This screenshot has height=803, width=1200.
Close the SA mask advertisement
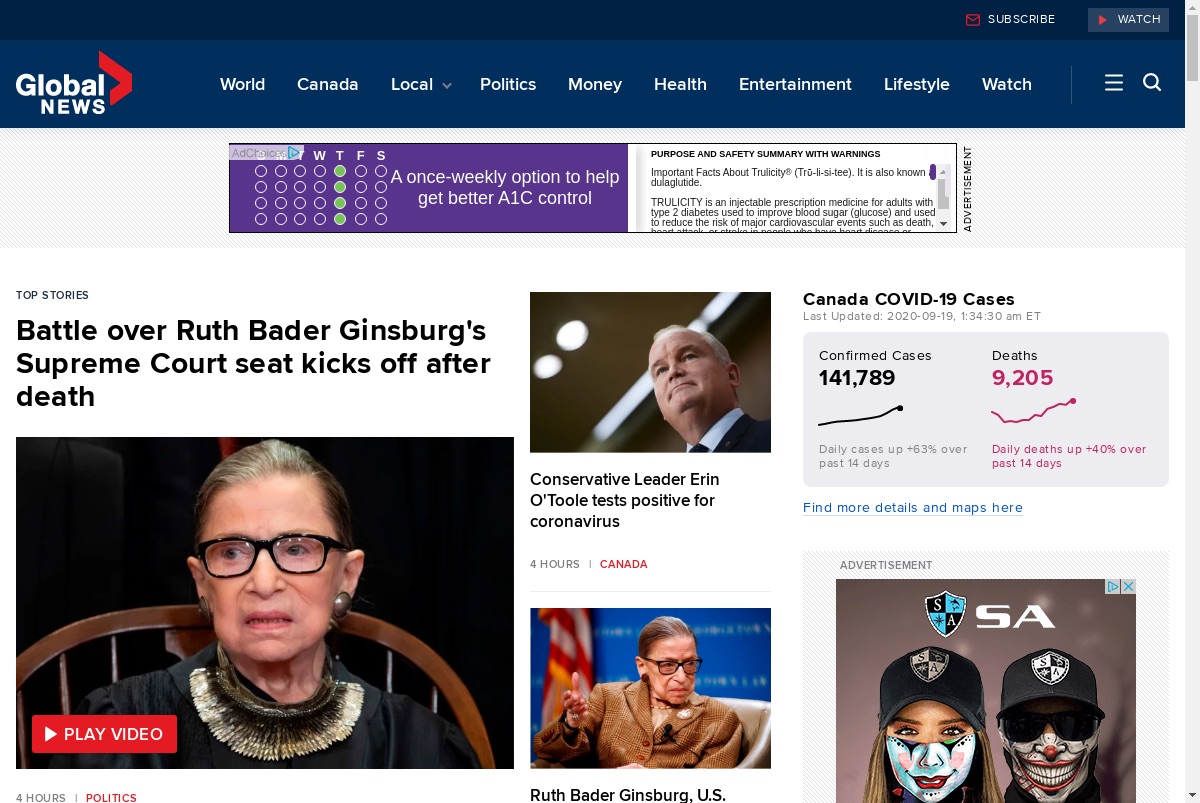(x=1128, y=587)
